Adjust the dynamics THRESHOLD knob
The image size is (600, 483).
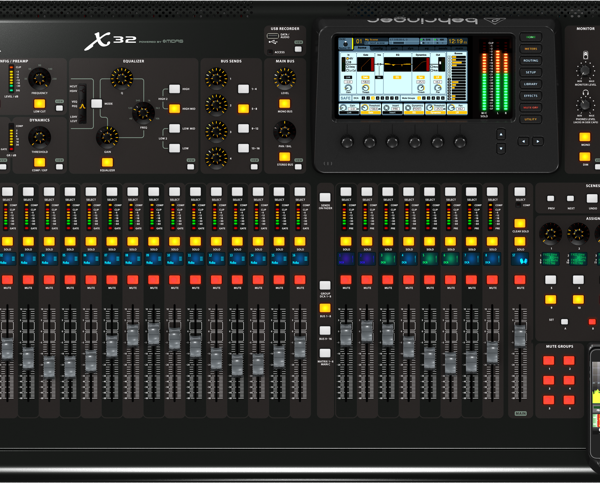point(39,137)
